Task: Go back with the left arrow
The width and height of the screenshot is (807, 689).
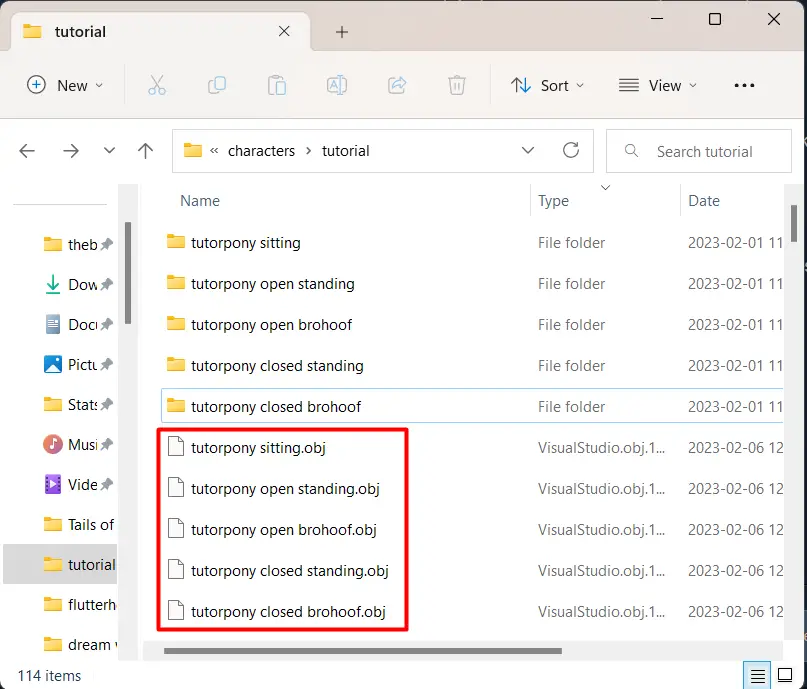Action: click(x=27, y=151)
